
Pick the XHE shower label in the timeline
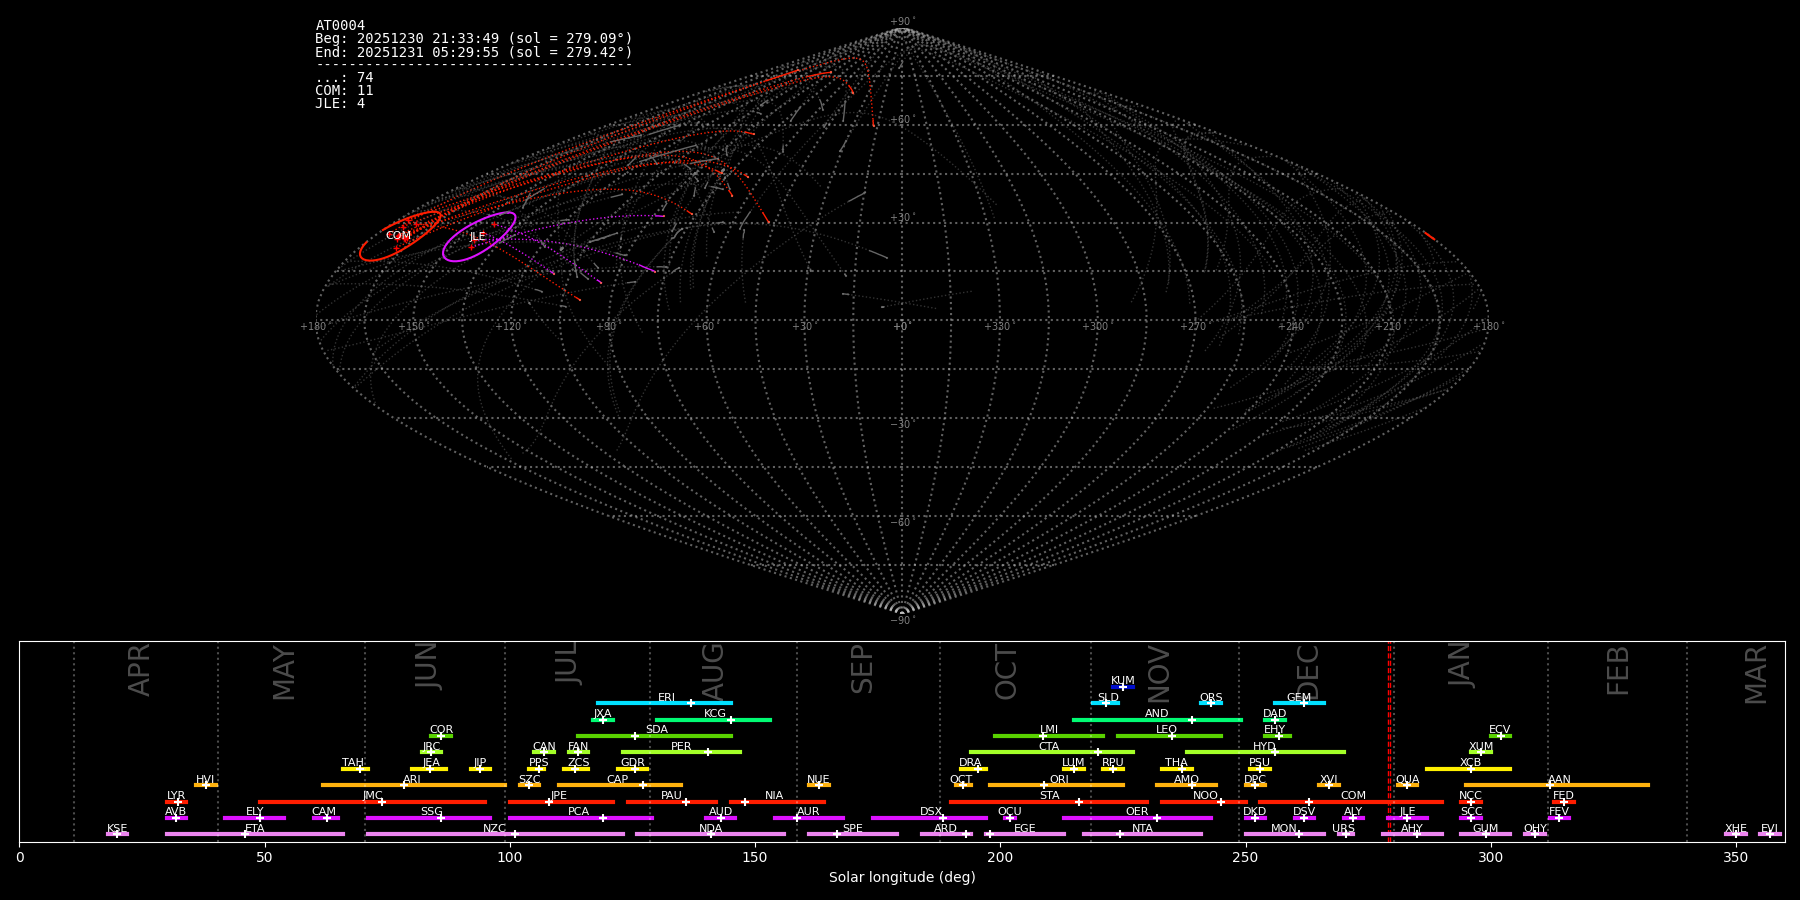[1735, 829]
